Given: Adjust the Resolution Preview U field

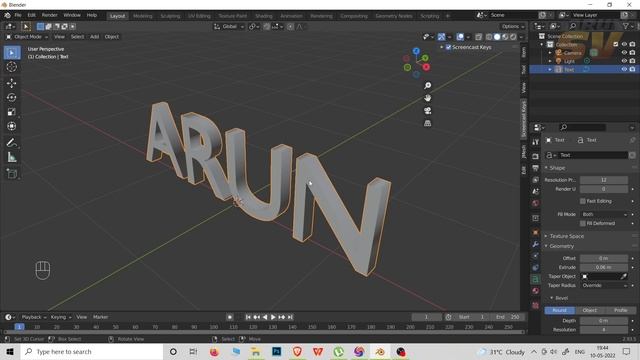Looking at the screenshot, I should 604,180.
